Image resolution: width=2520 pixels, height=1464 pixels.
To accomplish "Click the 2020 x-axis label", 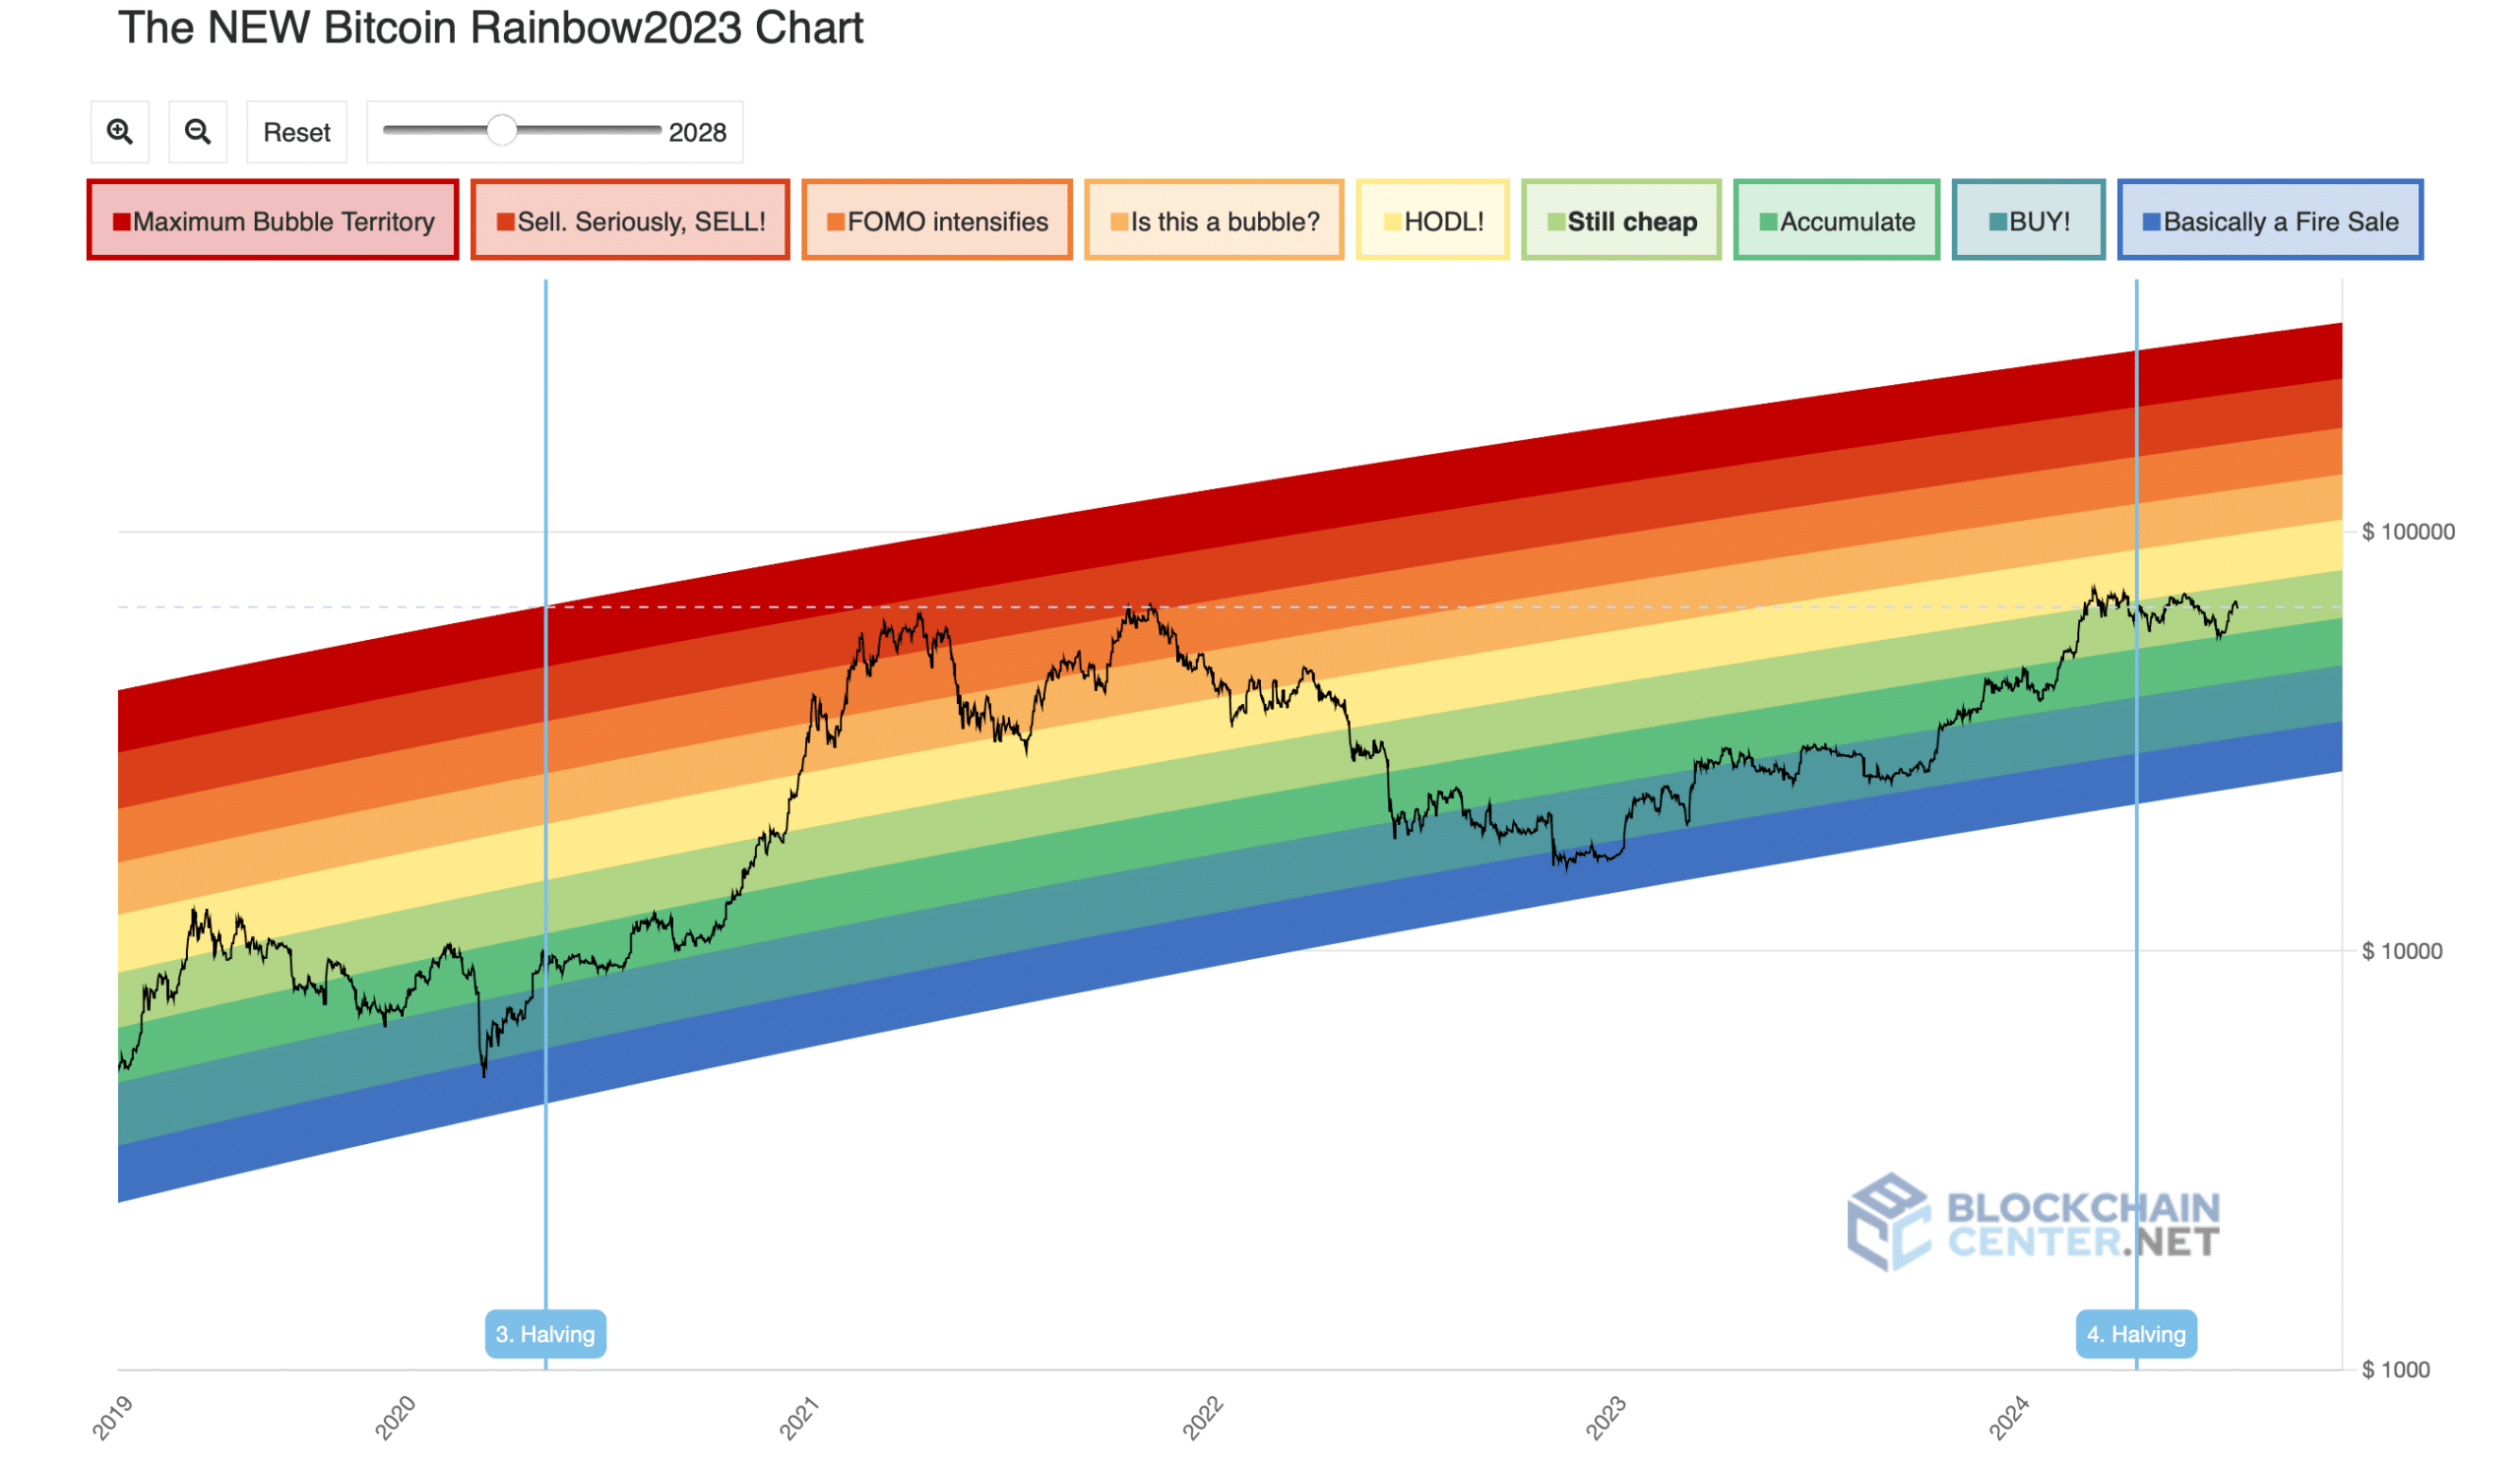I will click(396, 1418).
